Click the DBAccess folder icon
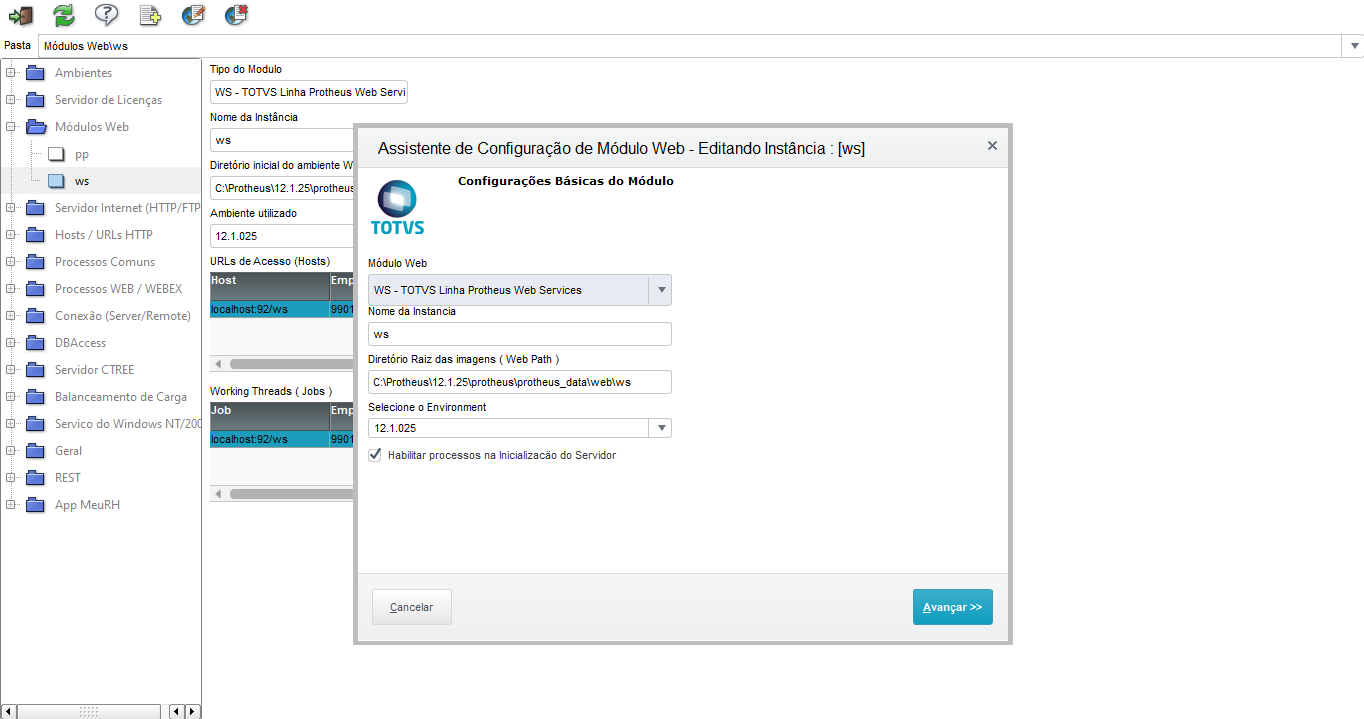The height and width of the screenshot is (719, 1364). click(36, 343)
